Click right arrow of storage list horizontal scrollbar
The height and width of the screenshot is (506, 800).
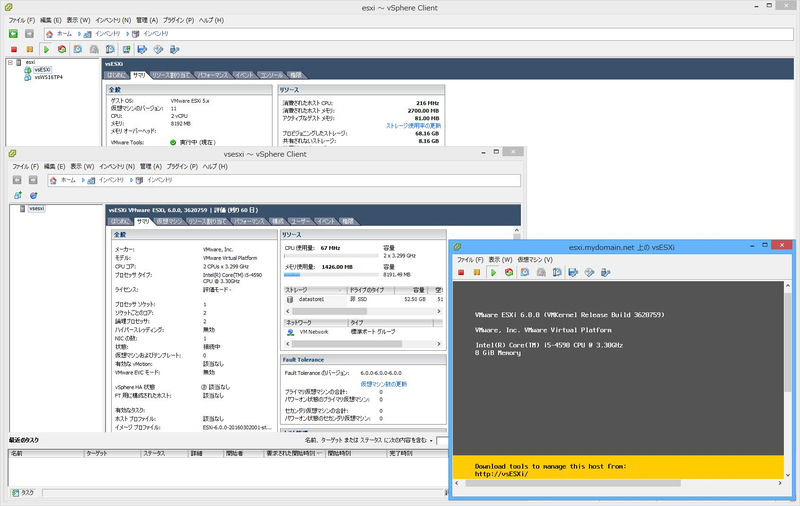point(439,311)
